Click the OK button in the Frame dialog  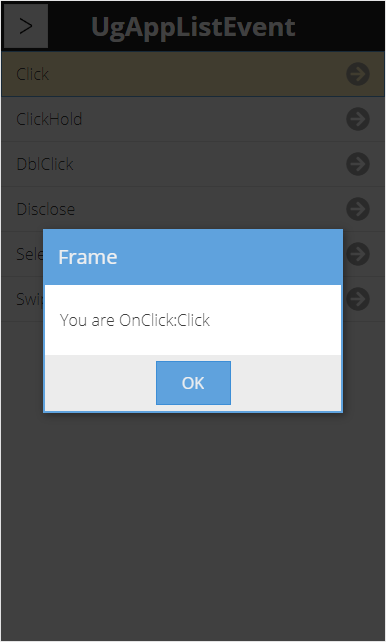click(193, 383)
